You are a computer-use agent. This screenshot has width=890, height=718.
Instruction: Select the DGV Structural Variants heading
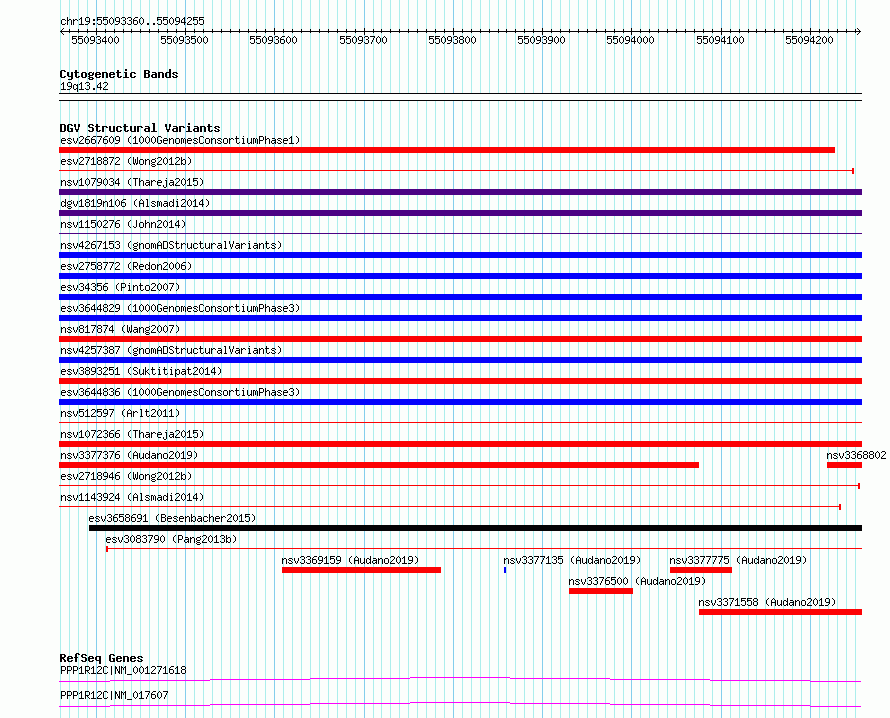(140, 128)
